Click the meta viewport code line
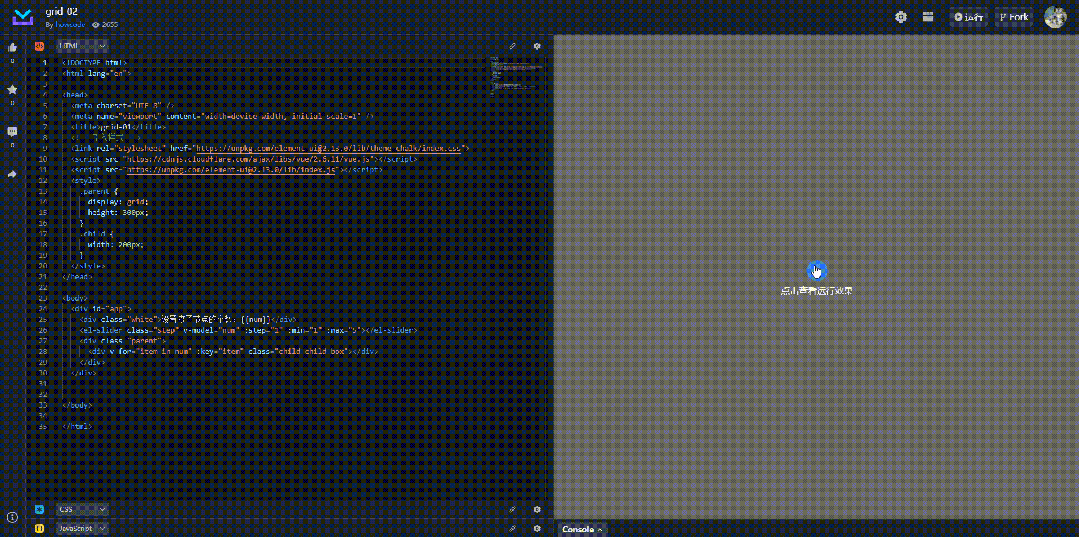 pyautogui.click(x=222, y=116)
